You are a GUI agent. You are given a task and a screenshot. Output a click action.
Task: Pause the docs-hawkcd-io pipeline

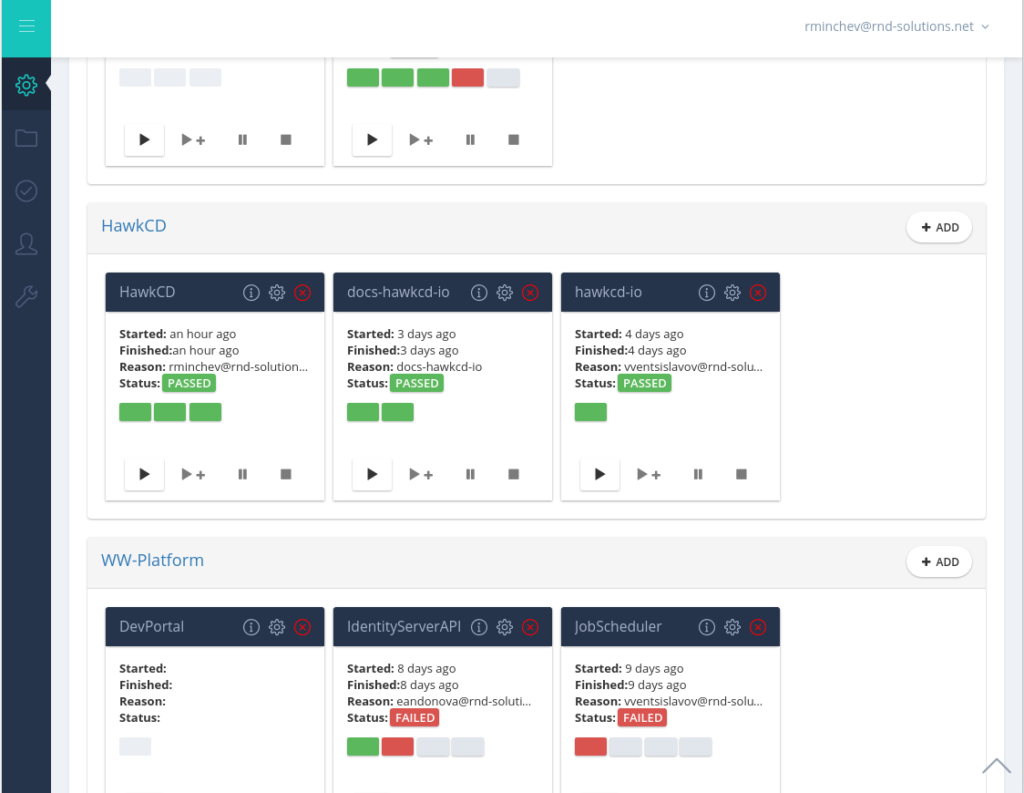(x=470, y=474)
